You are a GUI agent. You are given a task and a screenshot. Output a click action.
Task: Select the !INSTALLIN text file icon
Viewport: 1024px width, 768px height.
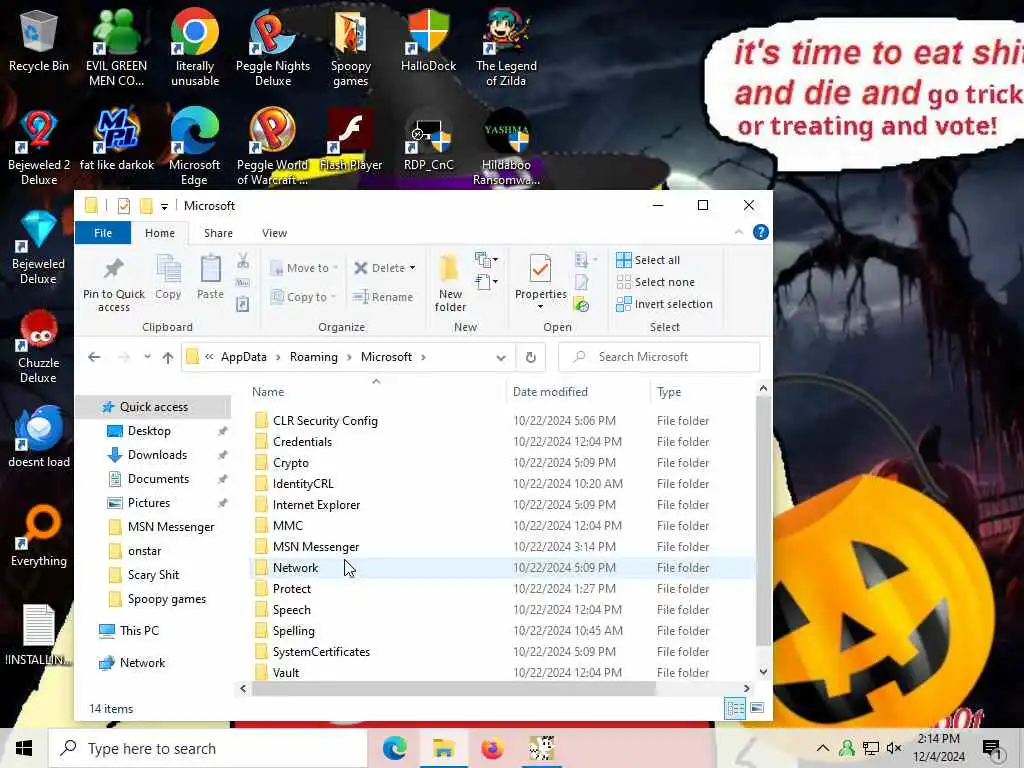(39, 635)
